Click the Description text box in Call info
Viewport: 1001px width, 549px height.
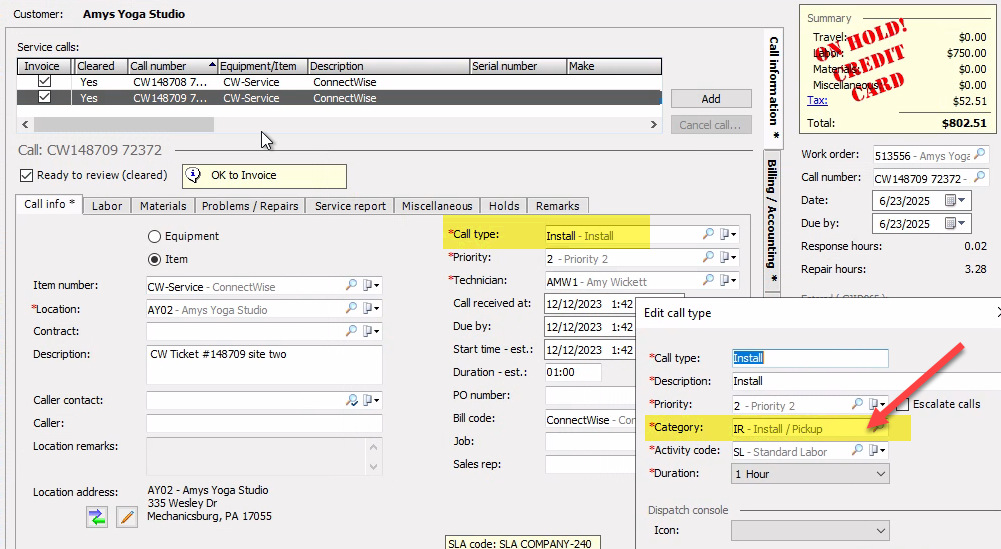[264, 365]
